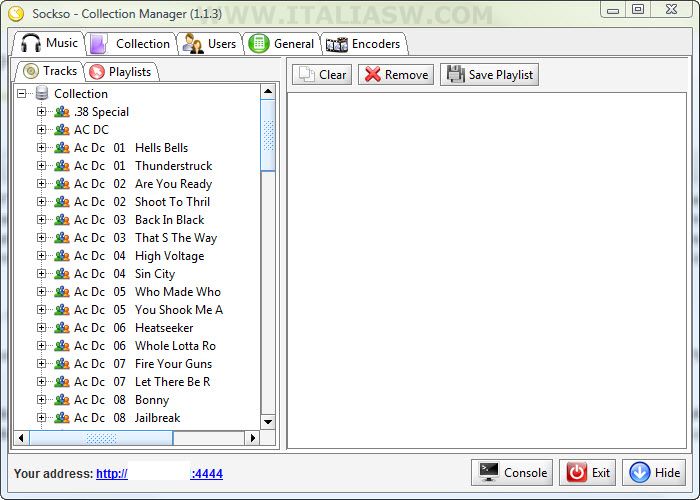Open the Users tab
This screenshot has width=700, height=500.
(x=210, y=44)
